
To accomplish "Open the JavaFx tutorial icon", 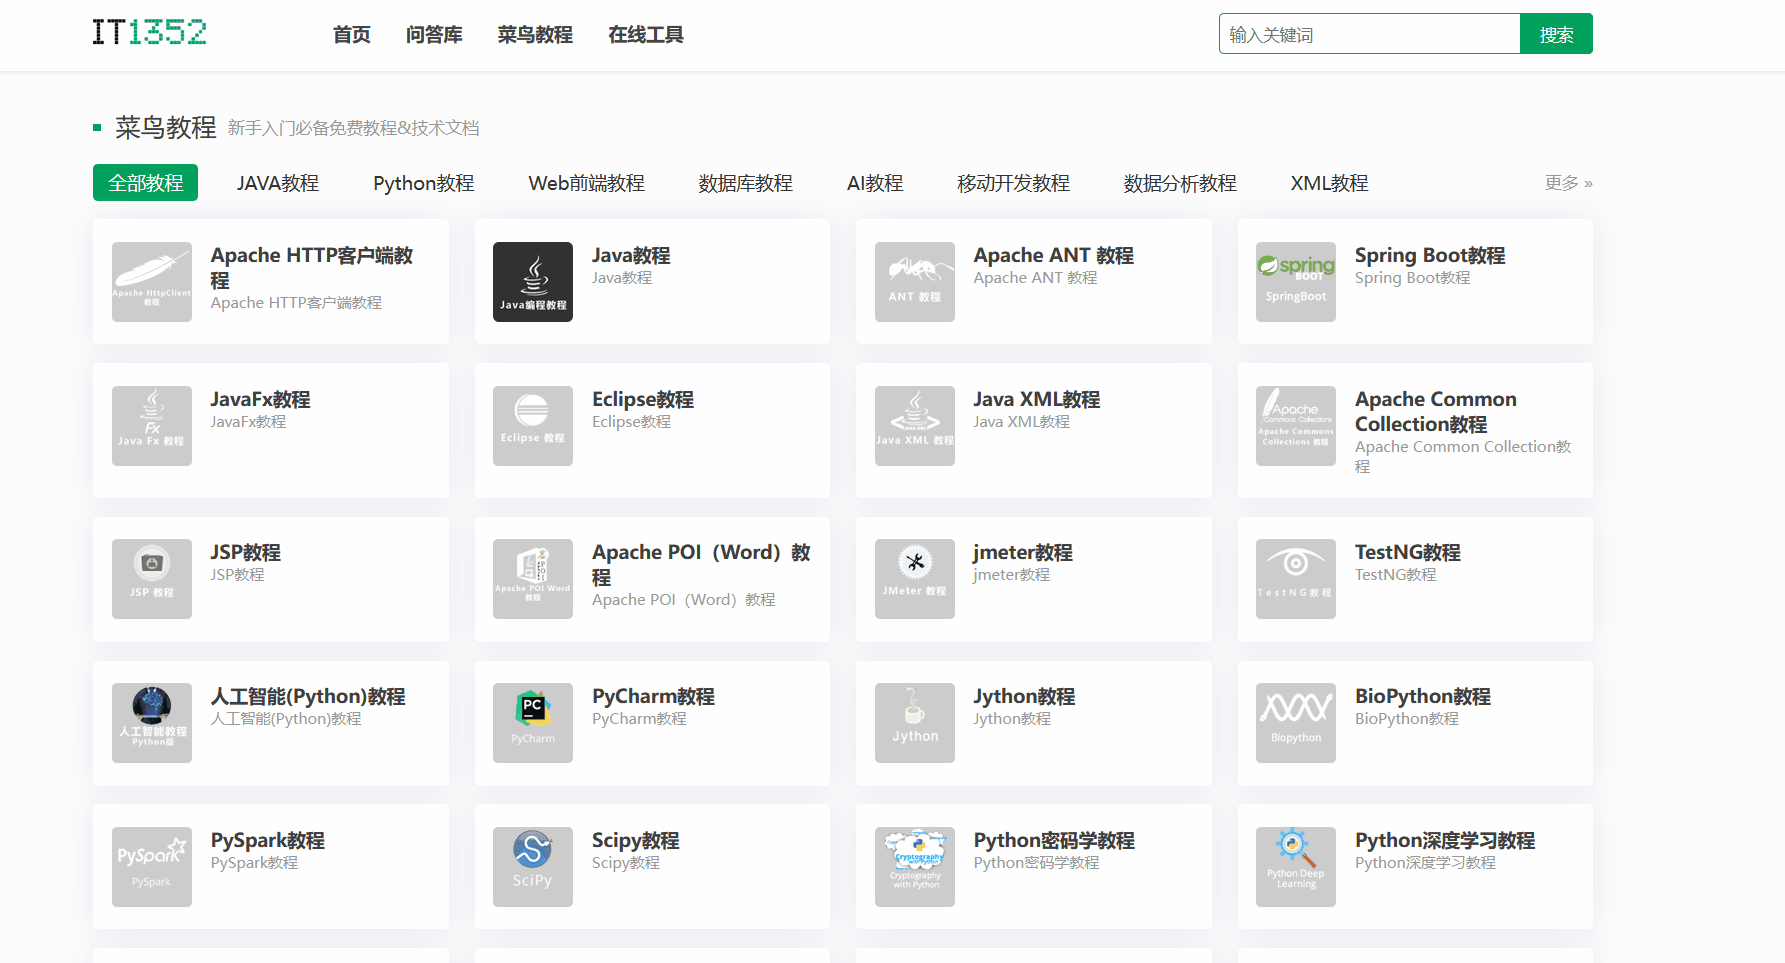I will [152, 426].
